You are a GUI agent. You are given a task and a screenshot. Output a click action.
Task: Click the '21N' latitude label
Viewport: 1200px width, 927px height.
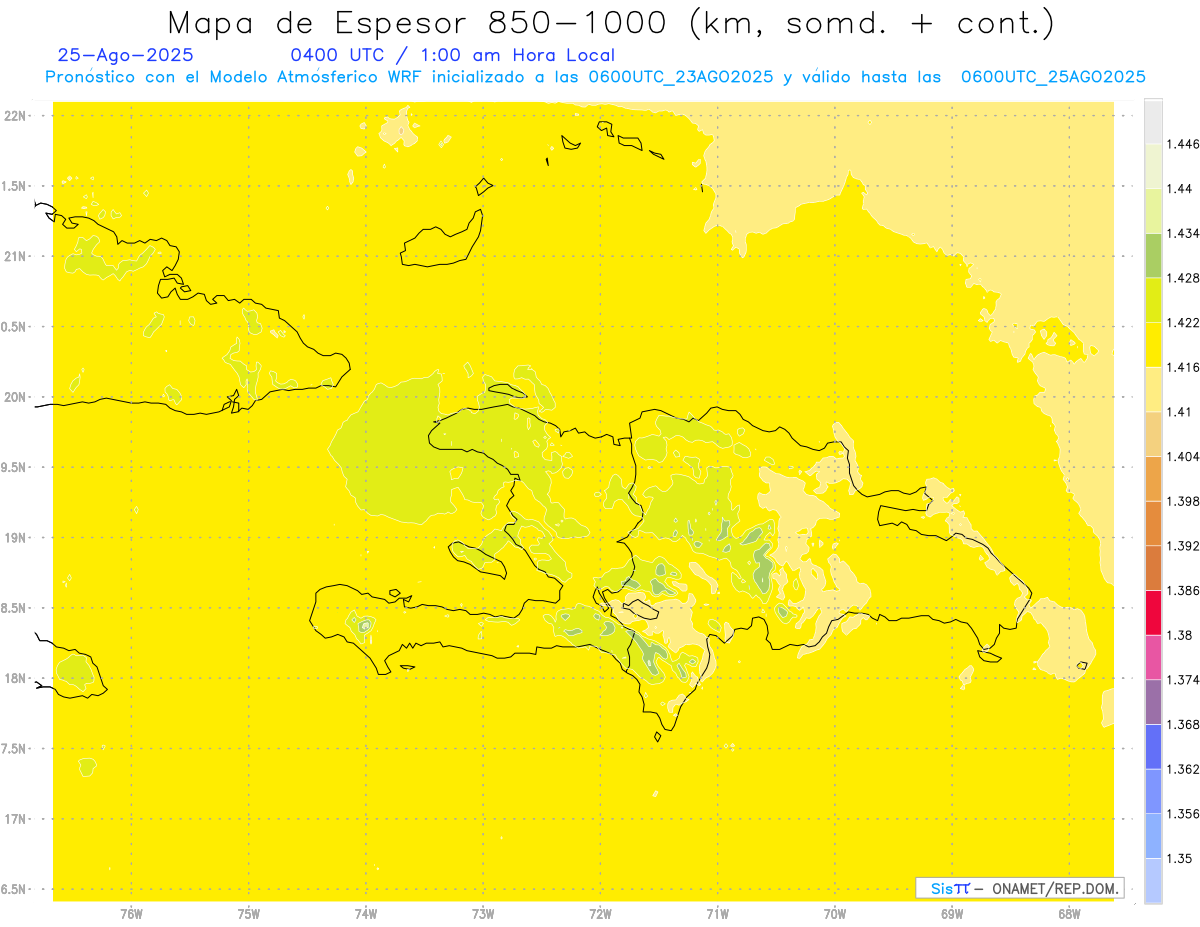click(x=17, y=256)
